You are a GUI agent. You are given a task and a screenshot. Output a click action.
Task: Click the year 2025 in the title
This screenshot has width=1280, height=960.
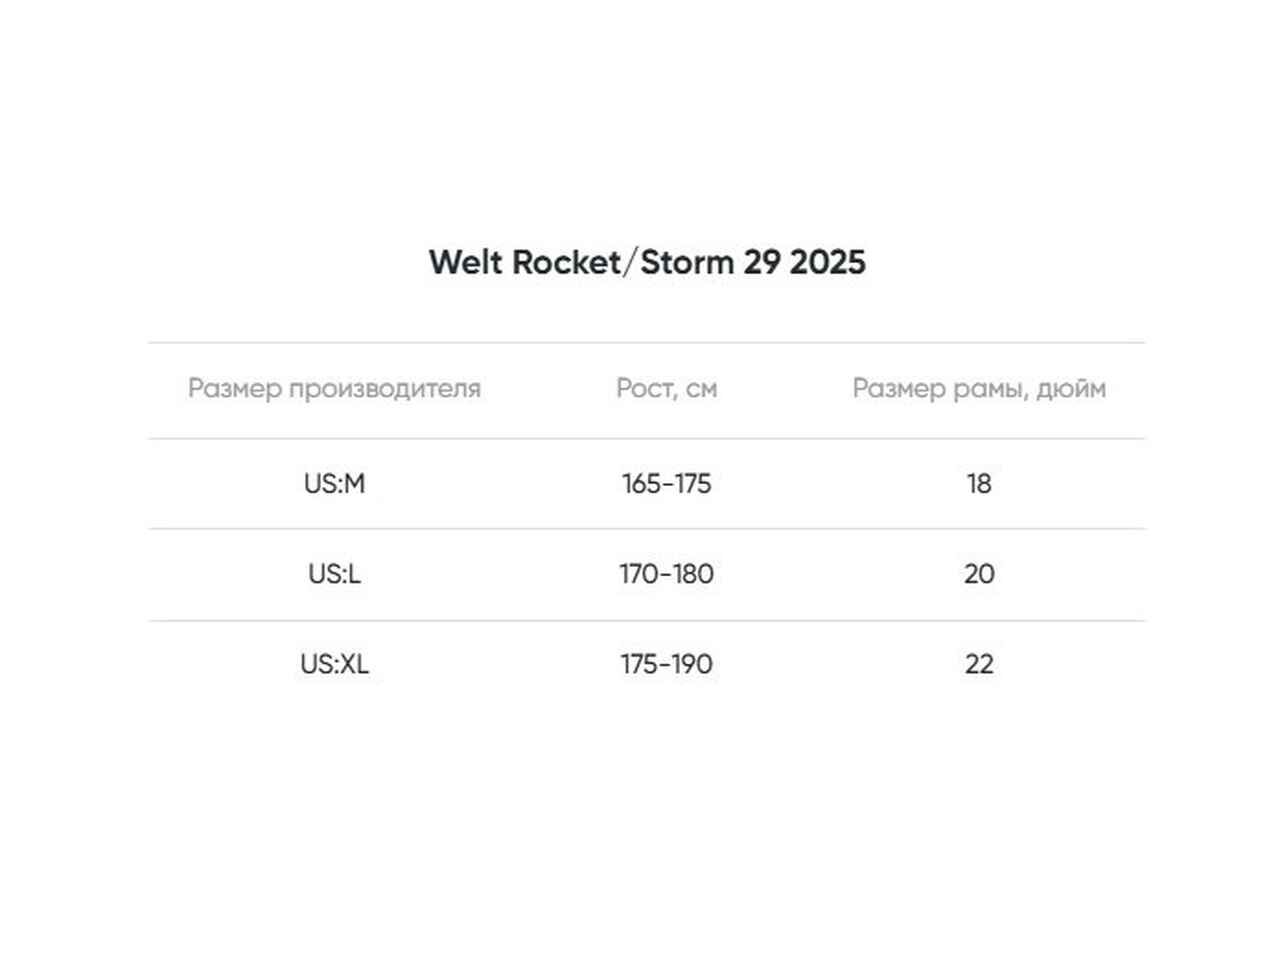click(x=828, y=262)
